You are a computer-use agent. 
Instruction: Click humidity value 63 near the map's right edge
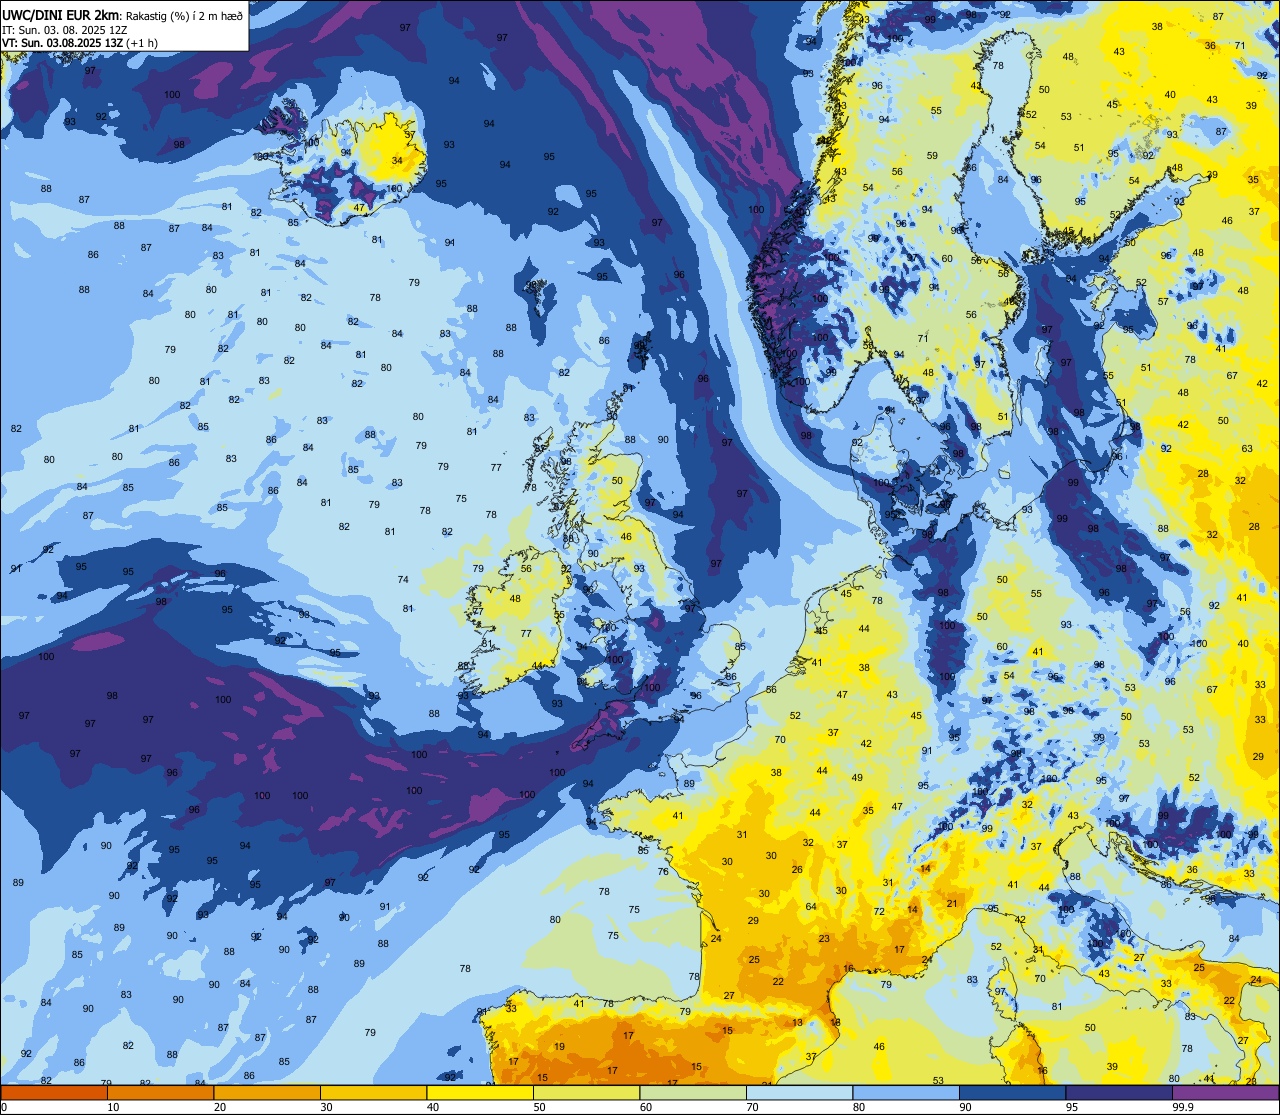[x=1247, y=449]
